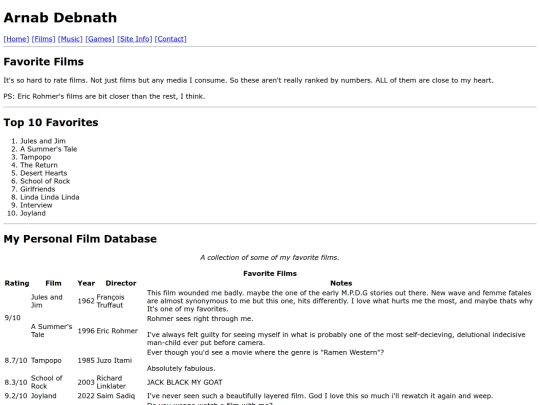The image size is (540, 405).
Task: Click director 'François Truffaut' cell
Action: (110, 301)
